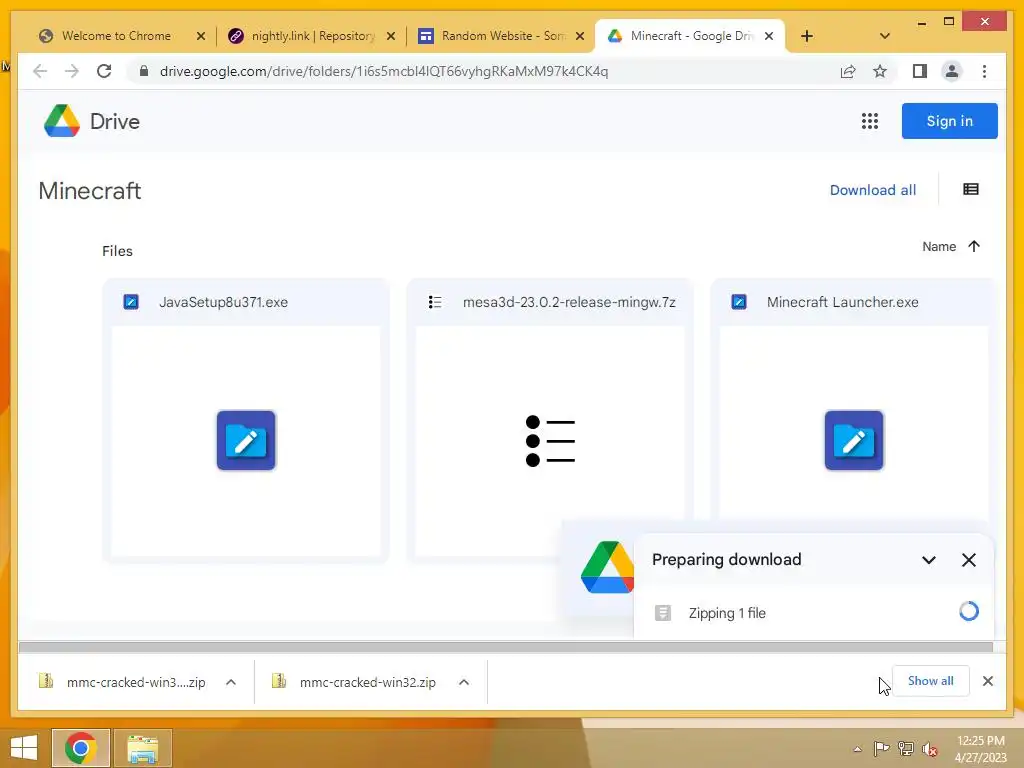The image size is (1024, 768).
Task: Click the Zipping 1 file spinner
Action: coord(968,611)
